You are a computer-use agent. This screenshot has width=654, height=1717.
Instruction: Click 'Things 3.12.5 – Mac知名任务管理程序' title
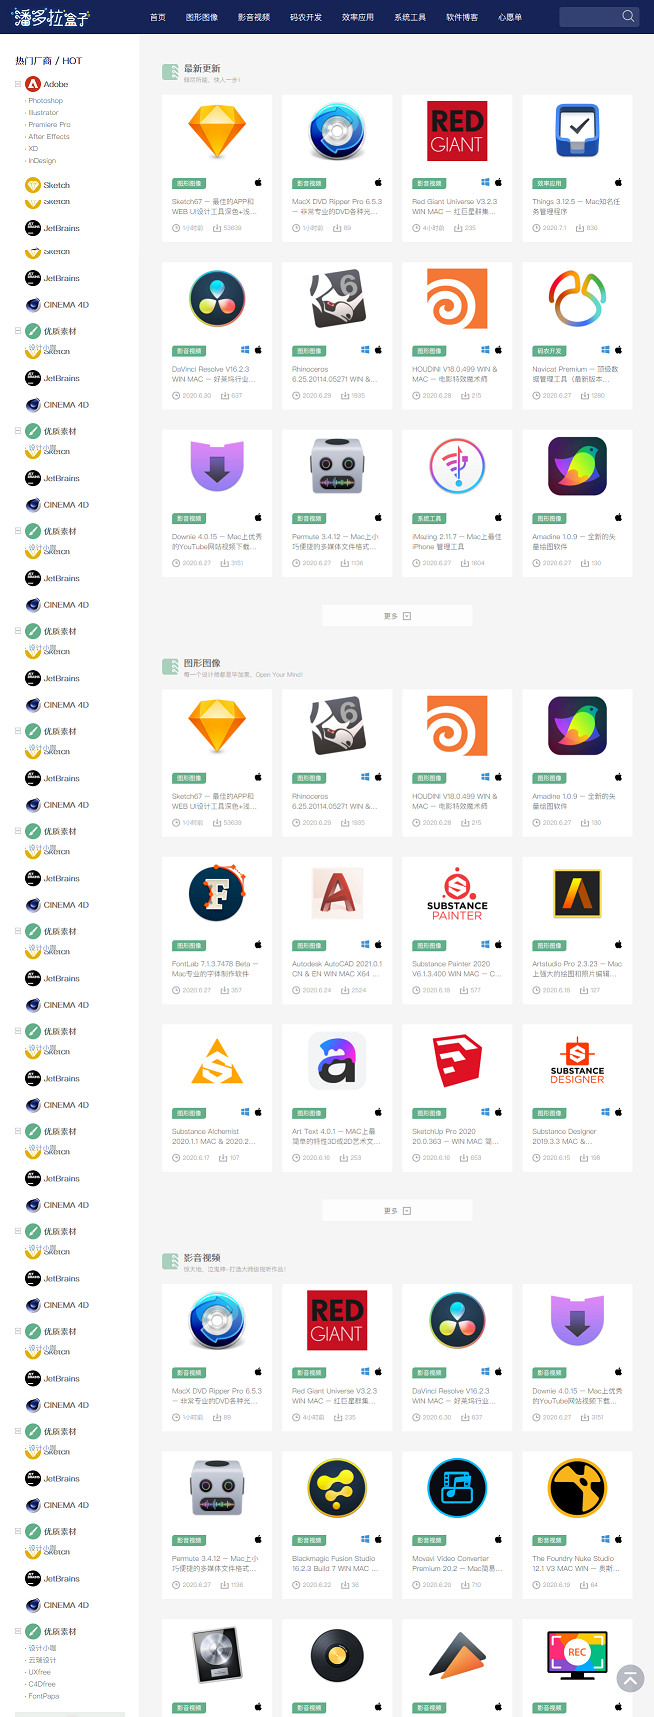[x=577, y=207]
